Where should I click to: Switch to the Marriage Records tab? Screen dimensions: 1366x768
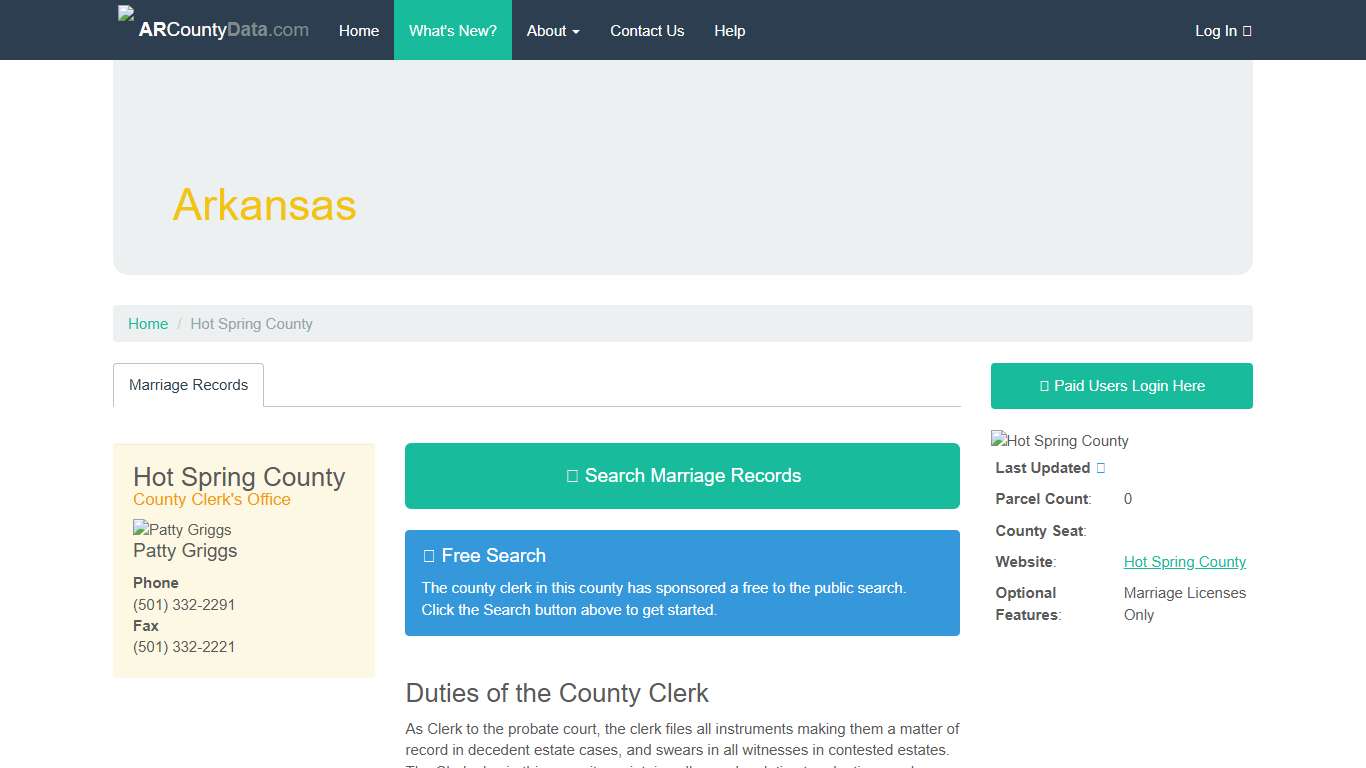pos(188,385)
